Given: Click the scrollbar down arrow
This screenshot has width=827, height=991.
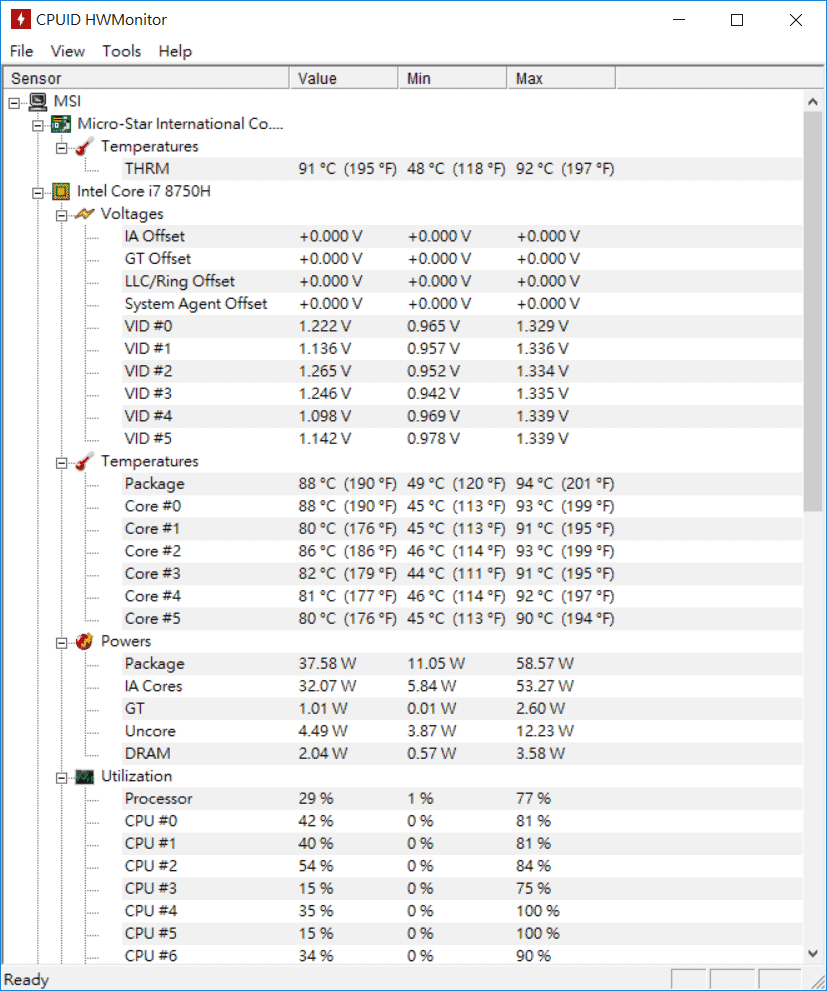Looking at the screenshot, I should click(x=812, y=953).
